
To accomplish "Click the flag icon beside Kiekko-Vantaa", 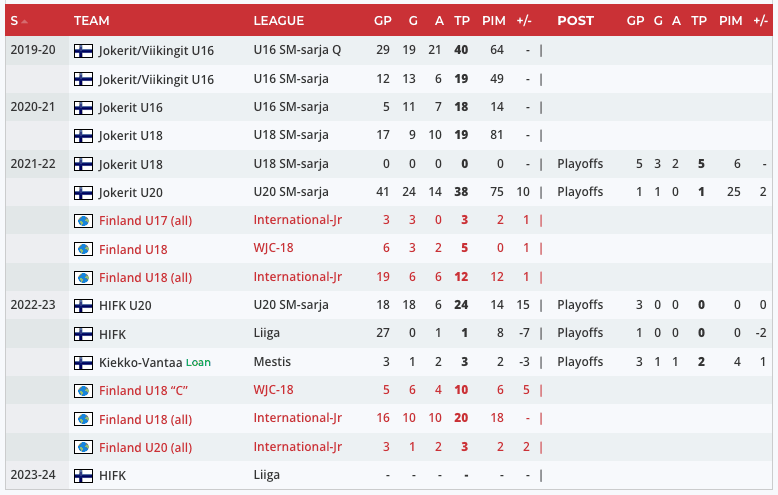I will pyautogui.click(x=84, y=362).
